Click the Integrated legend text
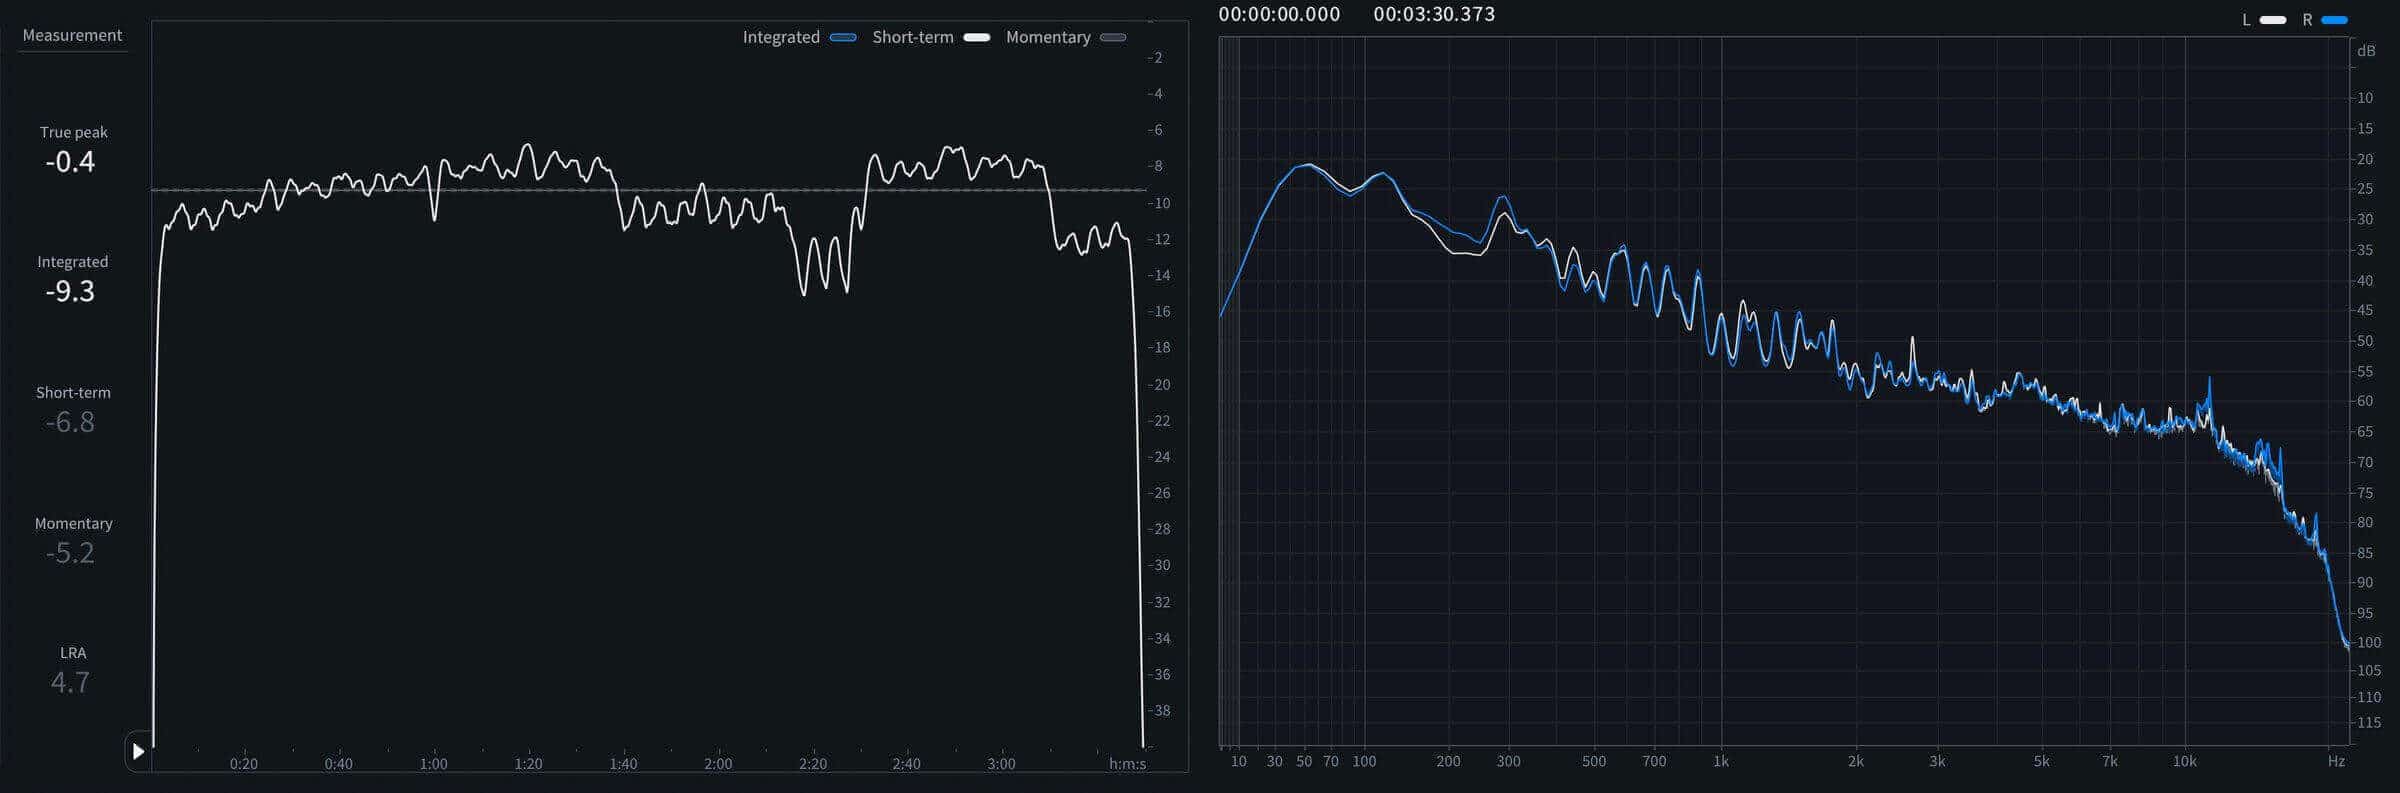Viewport: 2400px width, 793px height. [x=781, y=37]
